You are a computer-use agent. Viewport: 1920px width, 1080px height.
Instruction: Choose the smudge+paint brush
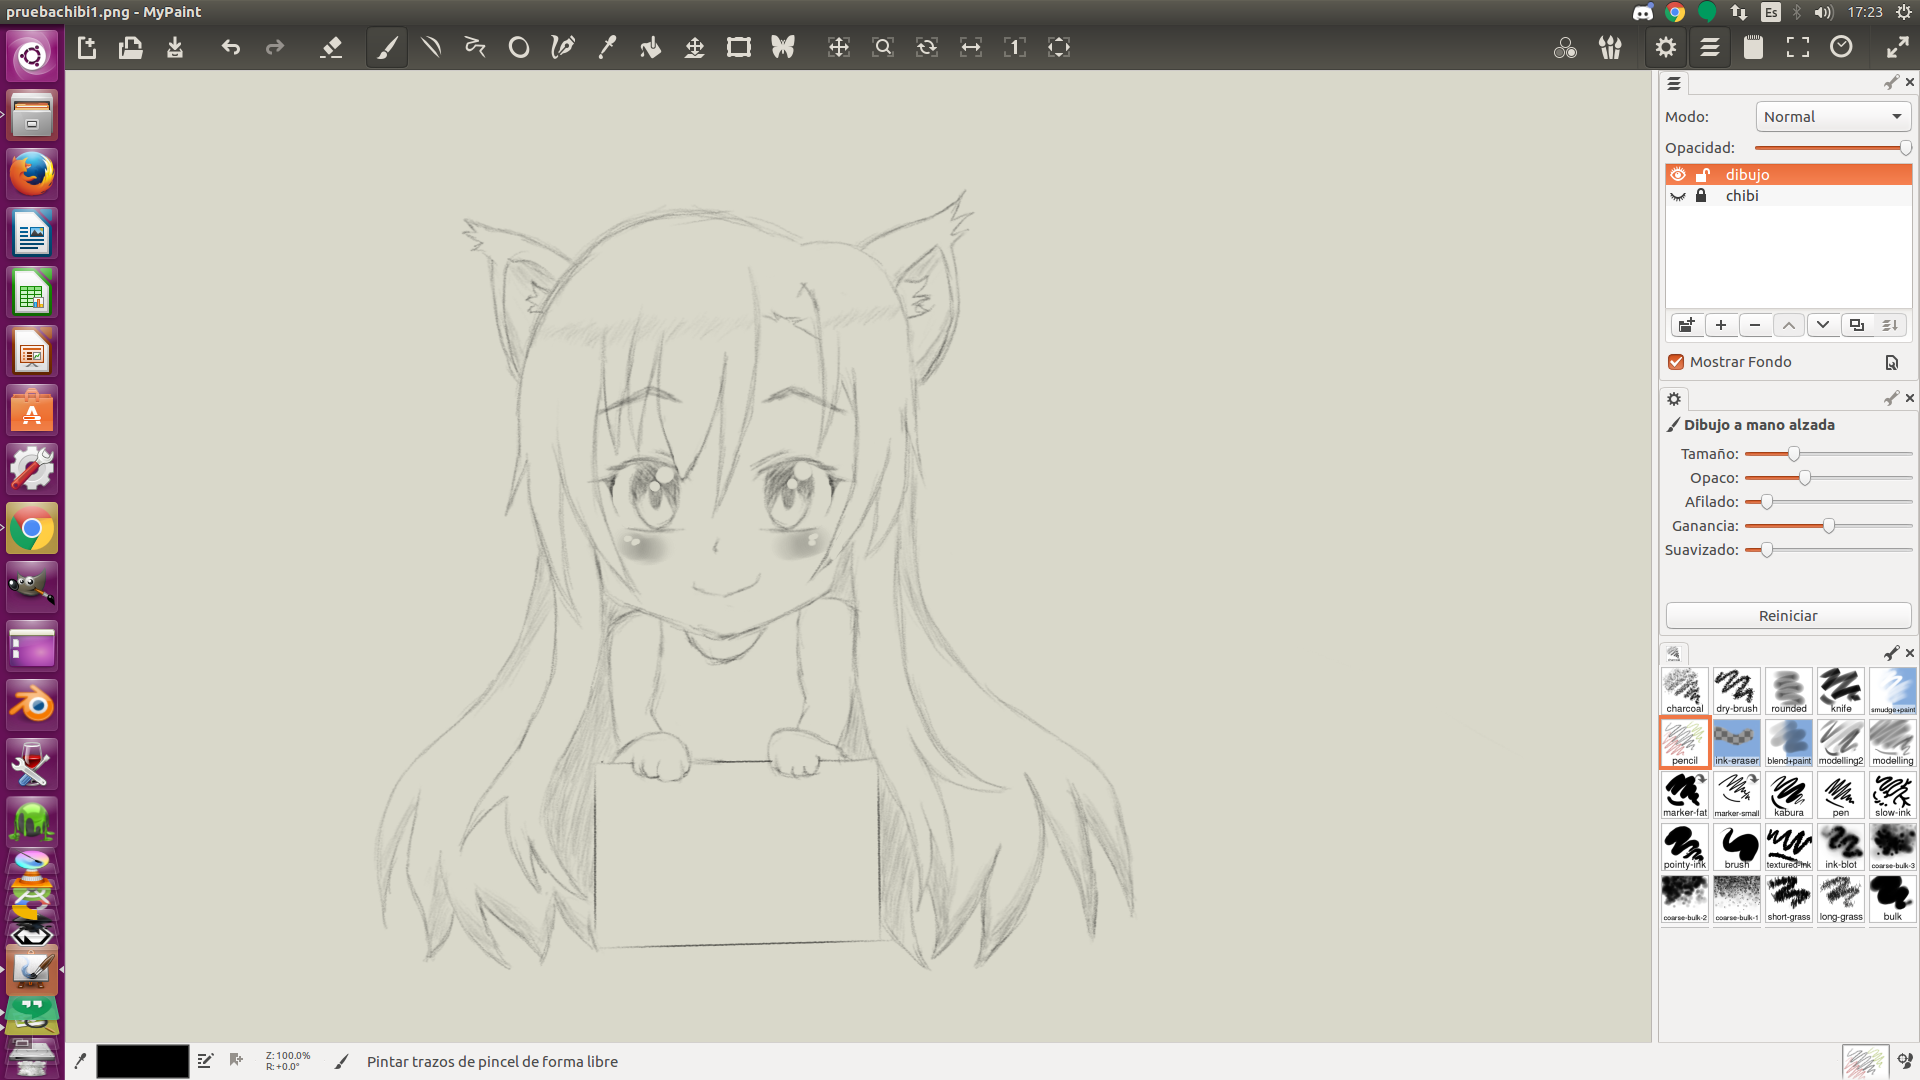pyautogui.click(x=1893, y=691)
